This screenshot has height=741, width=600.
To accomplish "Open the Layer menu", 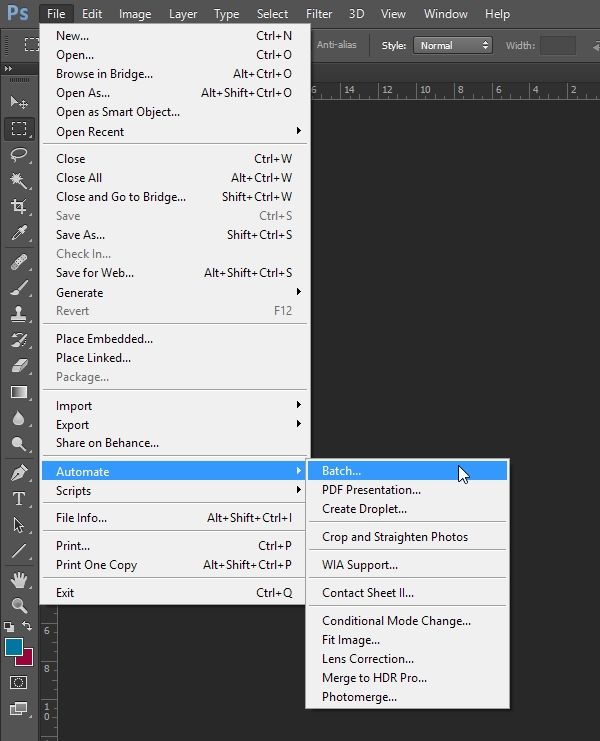I will 183,14.
